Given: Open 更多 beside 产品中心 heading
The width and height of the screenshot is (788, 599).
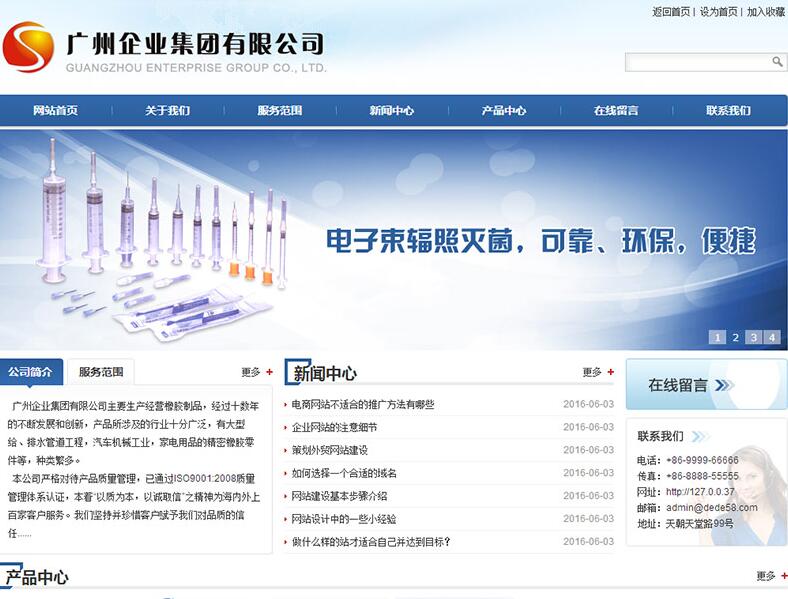Looking at the screenshot, I should (771, 576).
